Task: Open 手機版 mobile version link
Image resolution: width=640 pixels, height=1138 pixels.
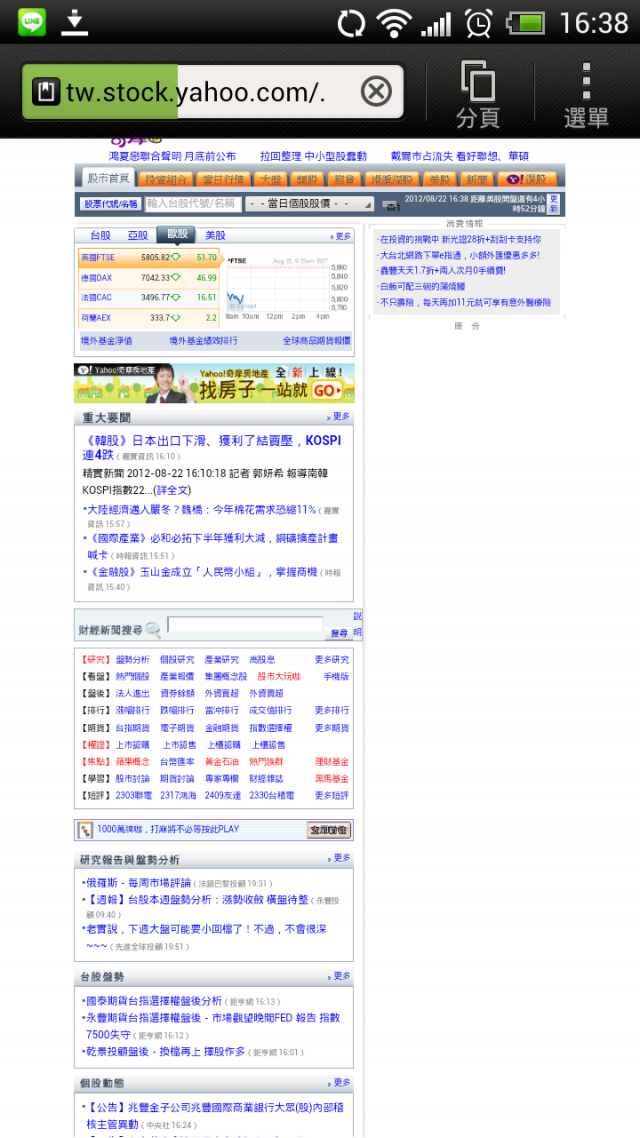Action: point(336,676)
